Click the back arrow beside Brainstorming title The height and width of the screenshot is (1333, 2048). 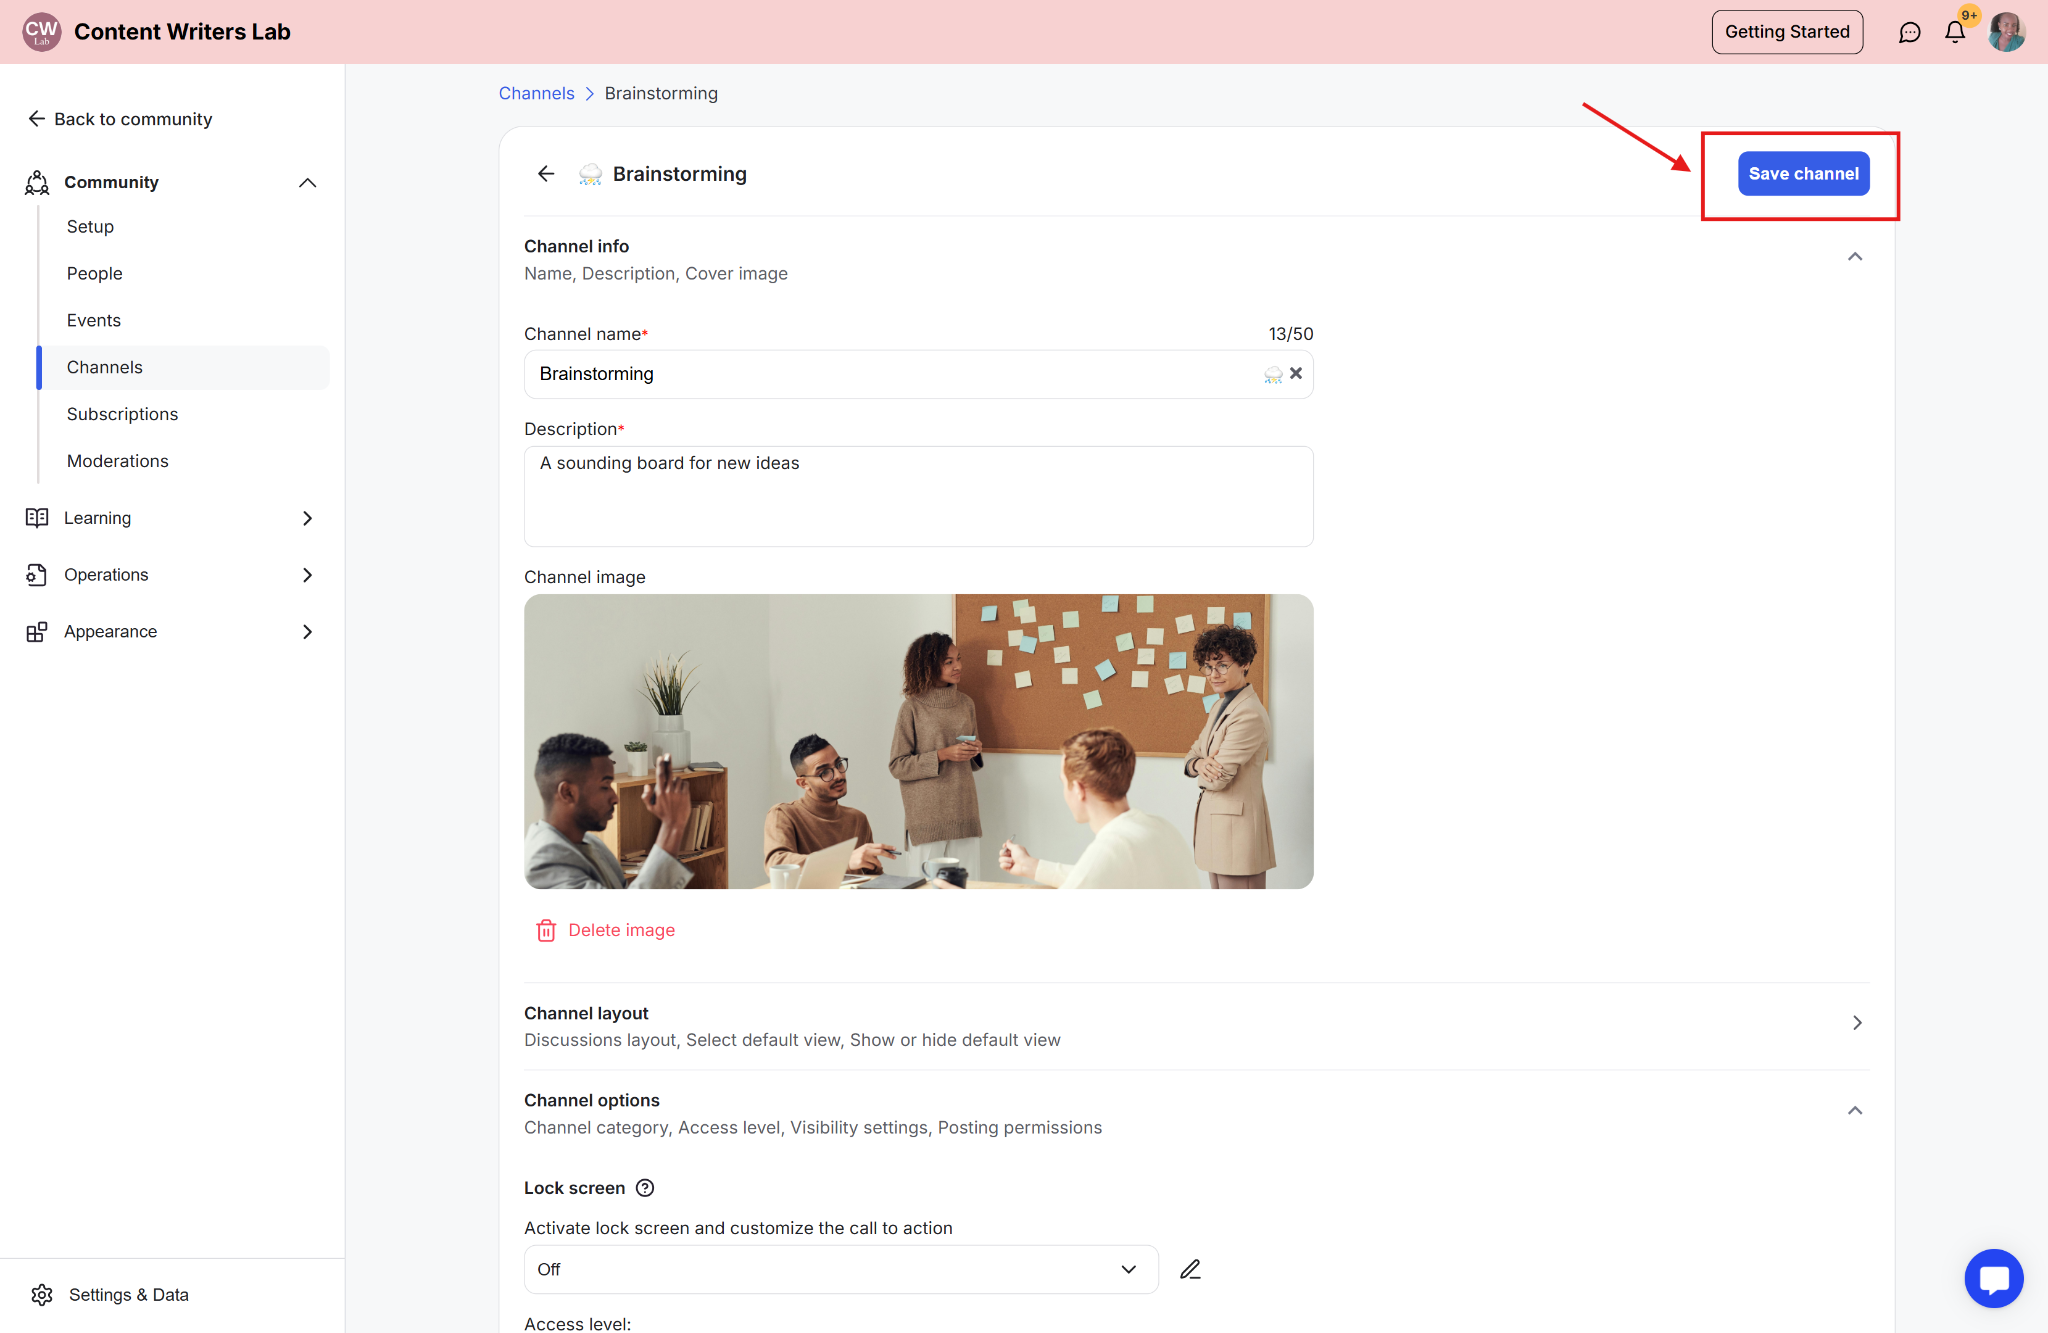coord(546,174)
